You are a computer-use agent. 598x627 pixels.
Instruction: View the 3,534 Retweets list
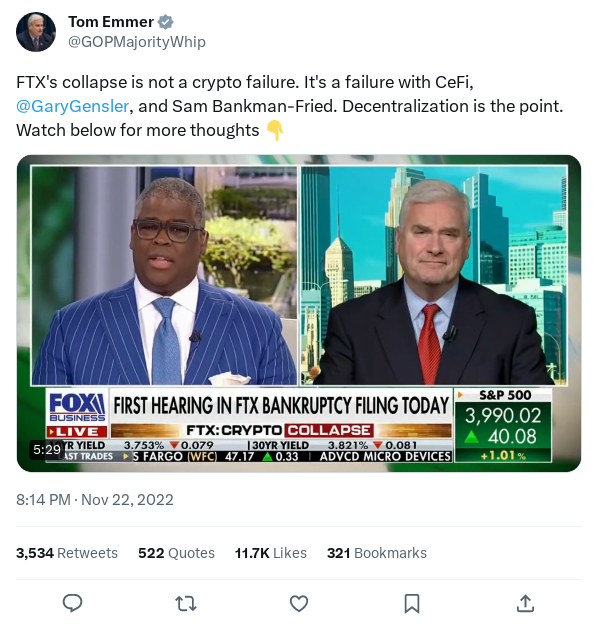pyautogui.click(x=67, y=553)
